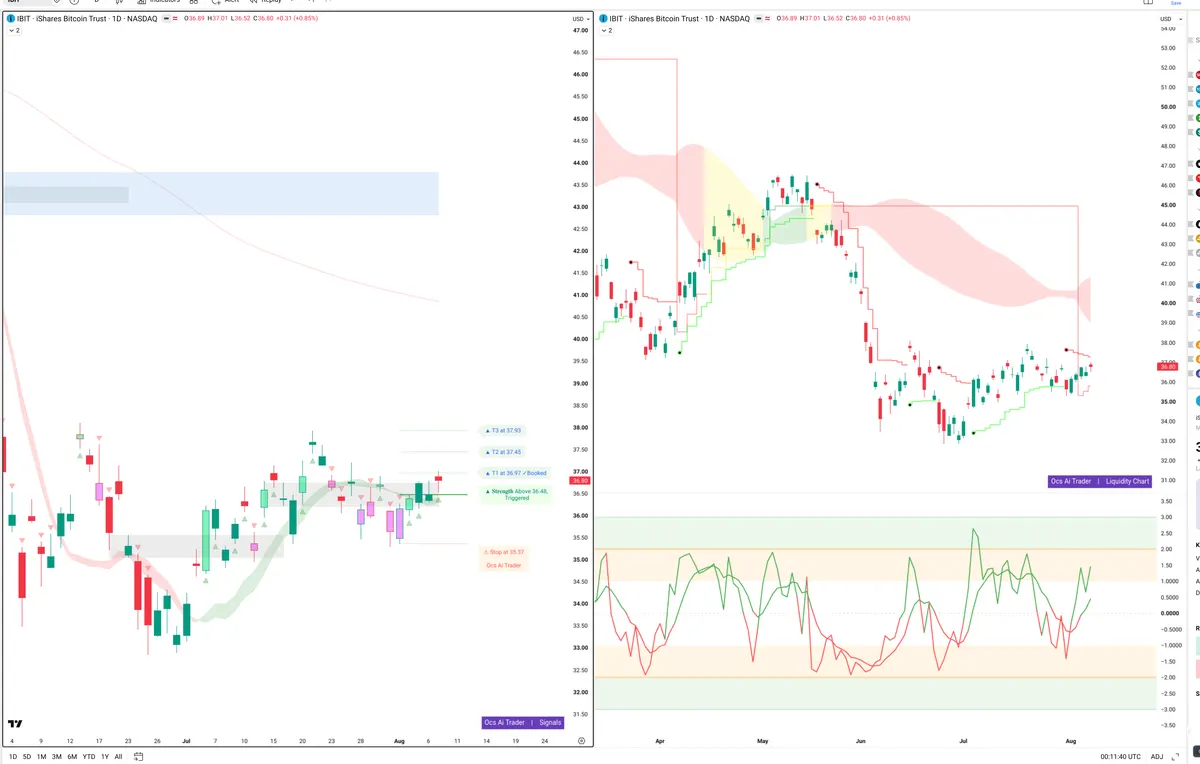Select the Strength Above 36.48 Triggered label
Image resolution: width=1200 pixels, height=764 pixels.
coord(516,494)
